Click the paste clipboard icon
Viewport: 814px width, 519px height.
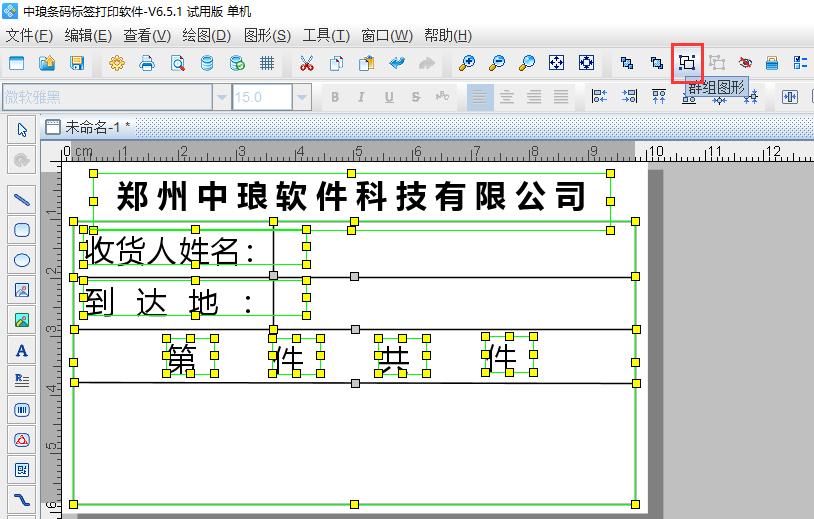(367, 63)
